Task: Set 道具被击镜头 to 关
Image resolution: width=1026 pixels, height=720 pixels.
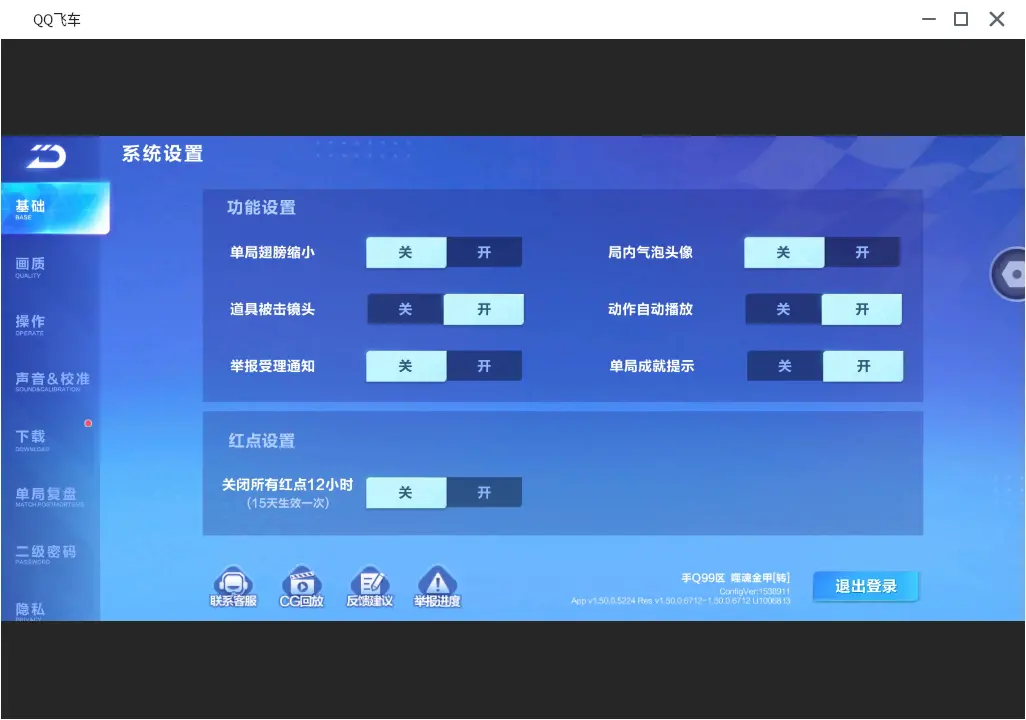Action: point(406,309)
